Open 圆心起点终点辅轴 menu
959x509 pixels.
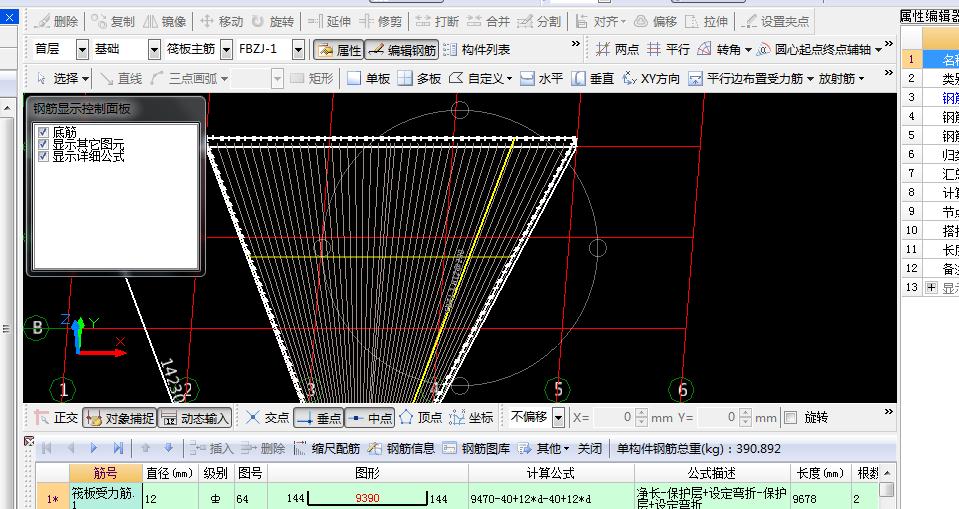click(x=820, y=50)
